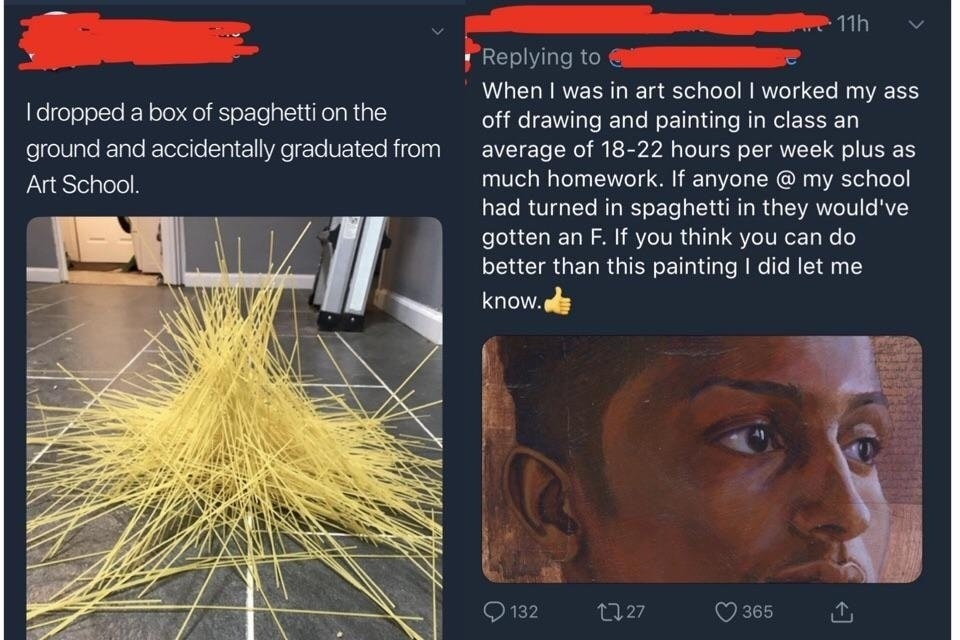The height and width of the screenshot is (640, 960).
Task: Click the thumbs up emoji after 'know.'
Action: [x=557, y=301]
